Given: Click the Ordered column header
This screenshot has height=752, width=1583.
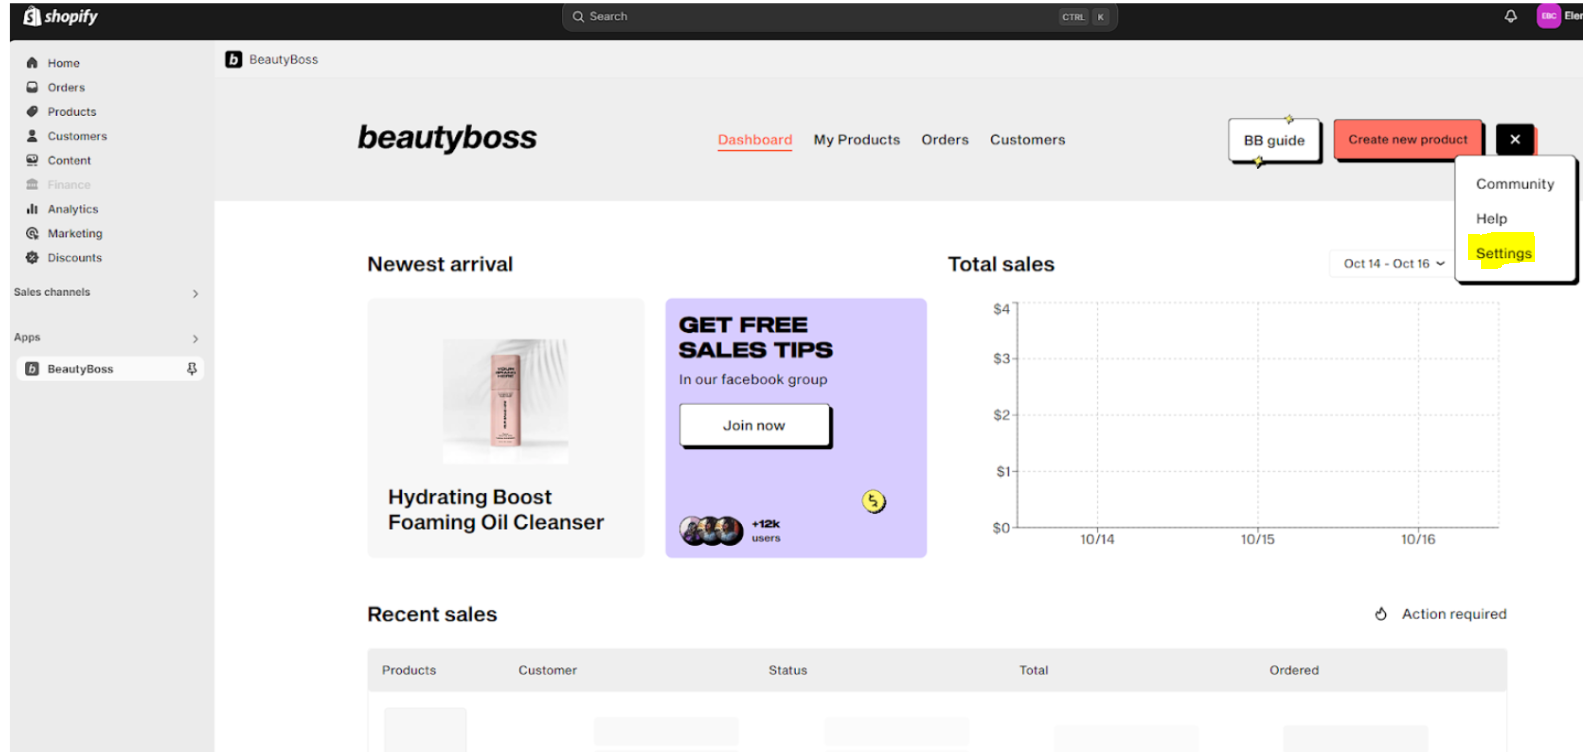Looking at the screenshot, I should (1294, 670).
